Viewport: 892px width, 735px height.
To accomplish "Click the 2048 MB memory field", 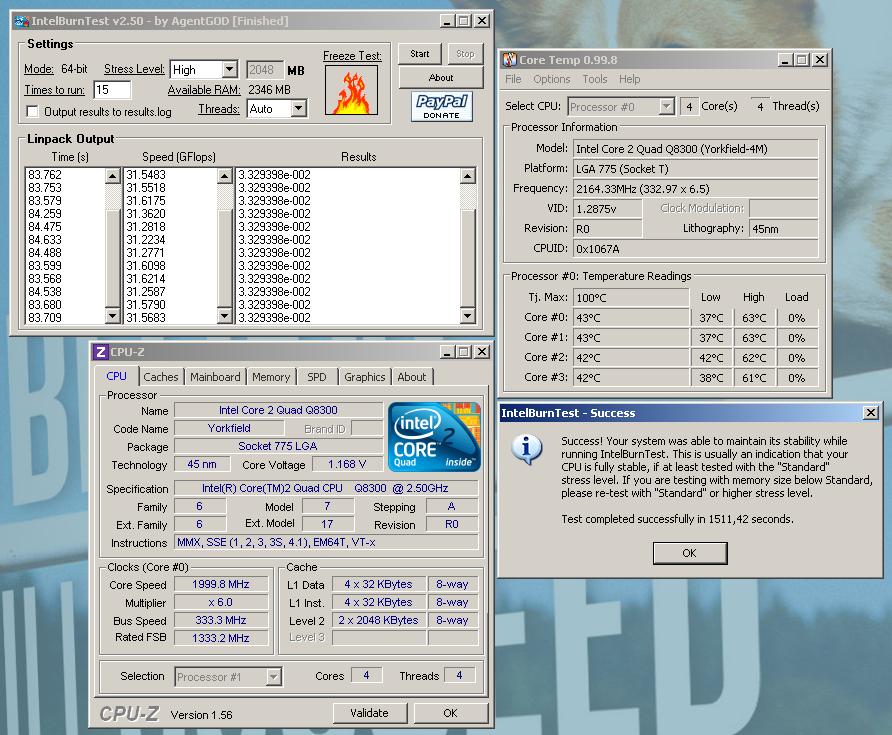I will pyautogui.click(x=264, y=70).
